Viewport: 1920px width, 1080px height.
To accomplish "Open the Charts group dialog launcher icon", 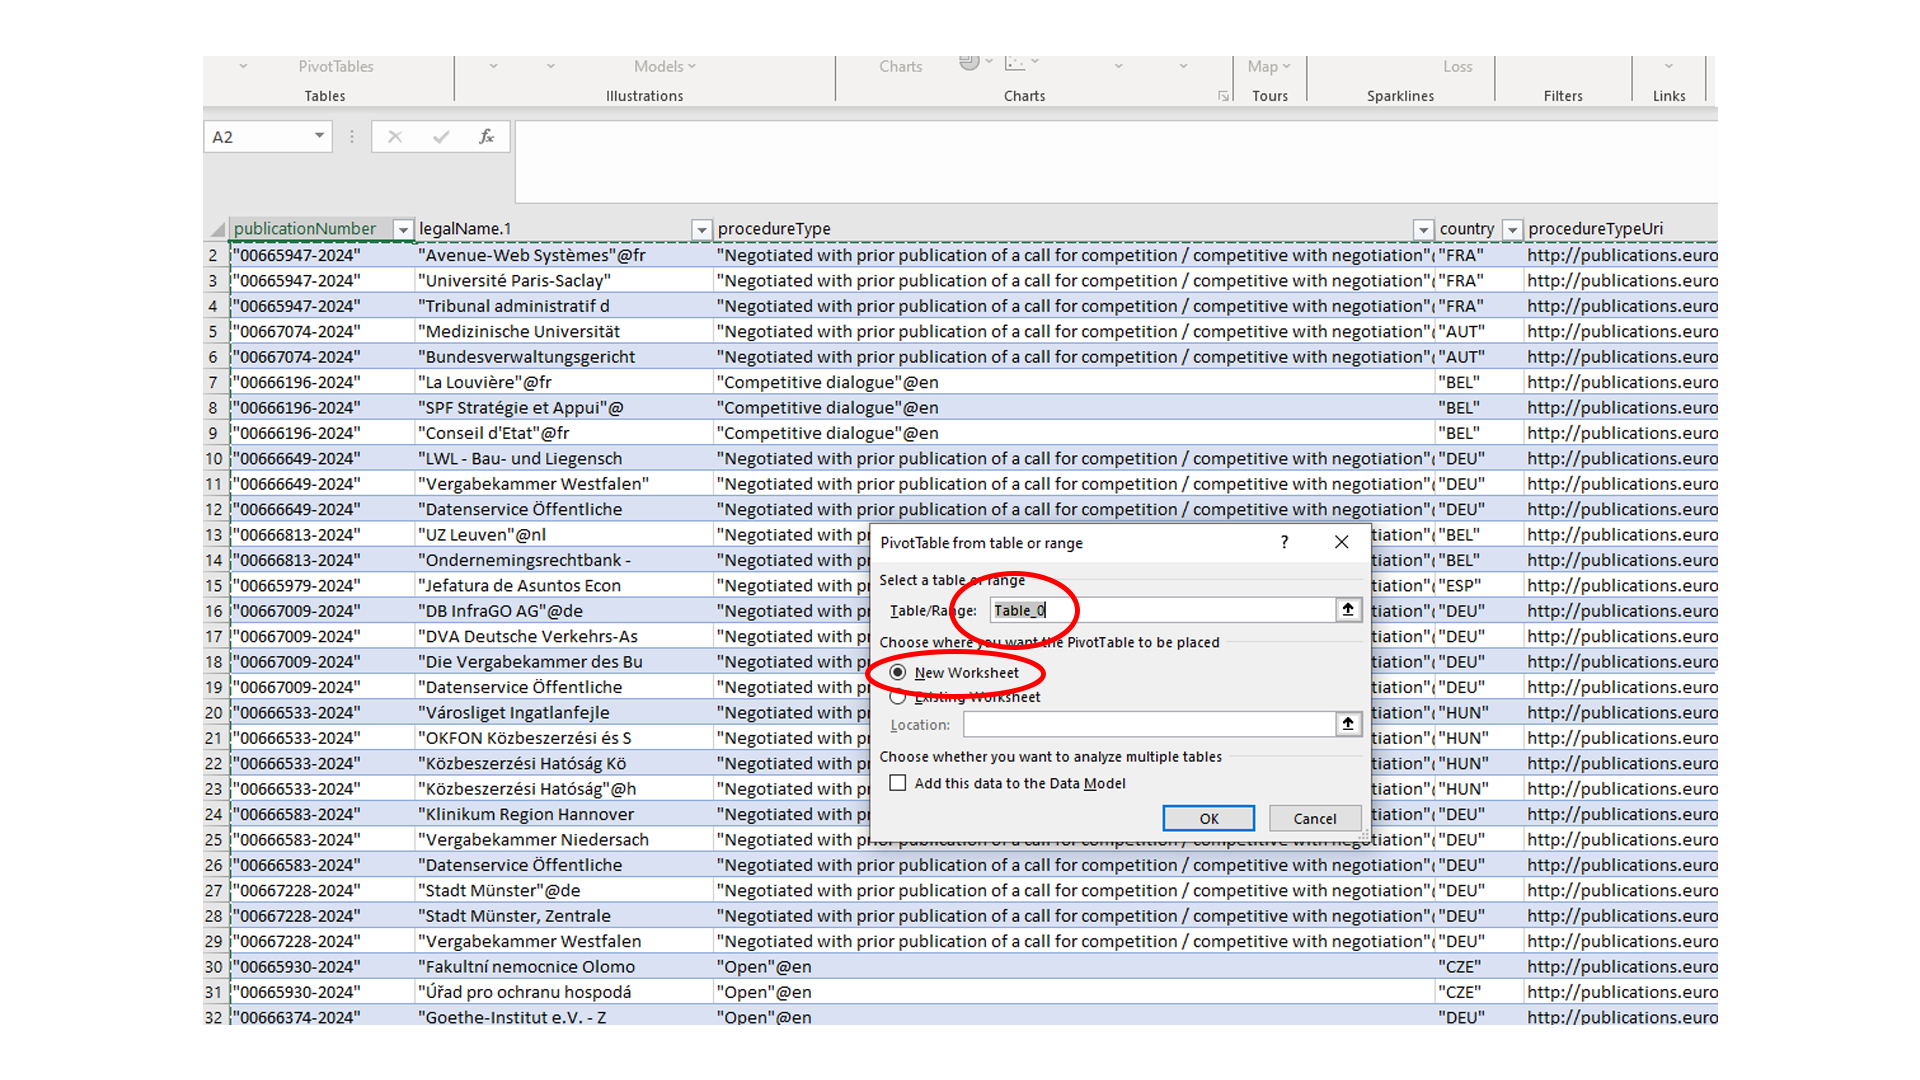I will [x=1223, y=96].
